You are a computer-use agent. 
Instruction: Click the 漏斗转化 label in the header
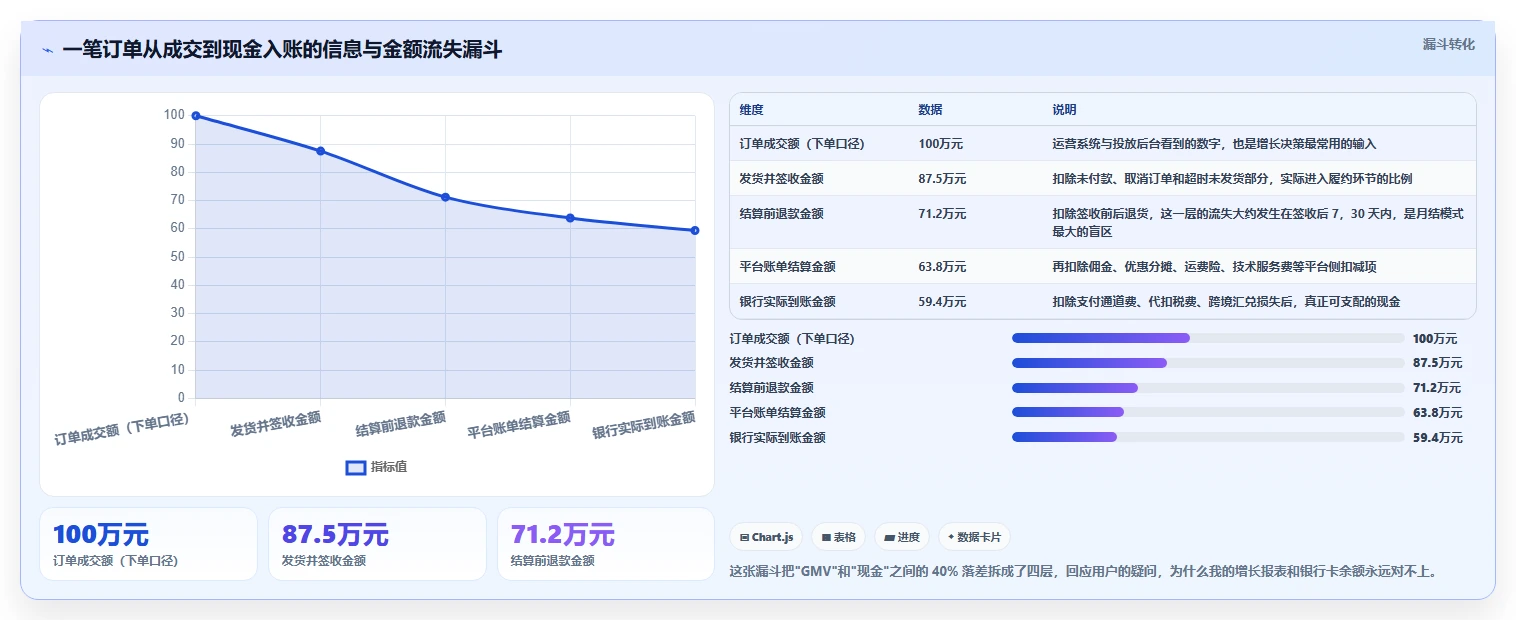coord(1448,44)
